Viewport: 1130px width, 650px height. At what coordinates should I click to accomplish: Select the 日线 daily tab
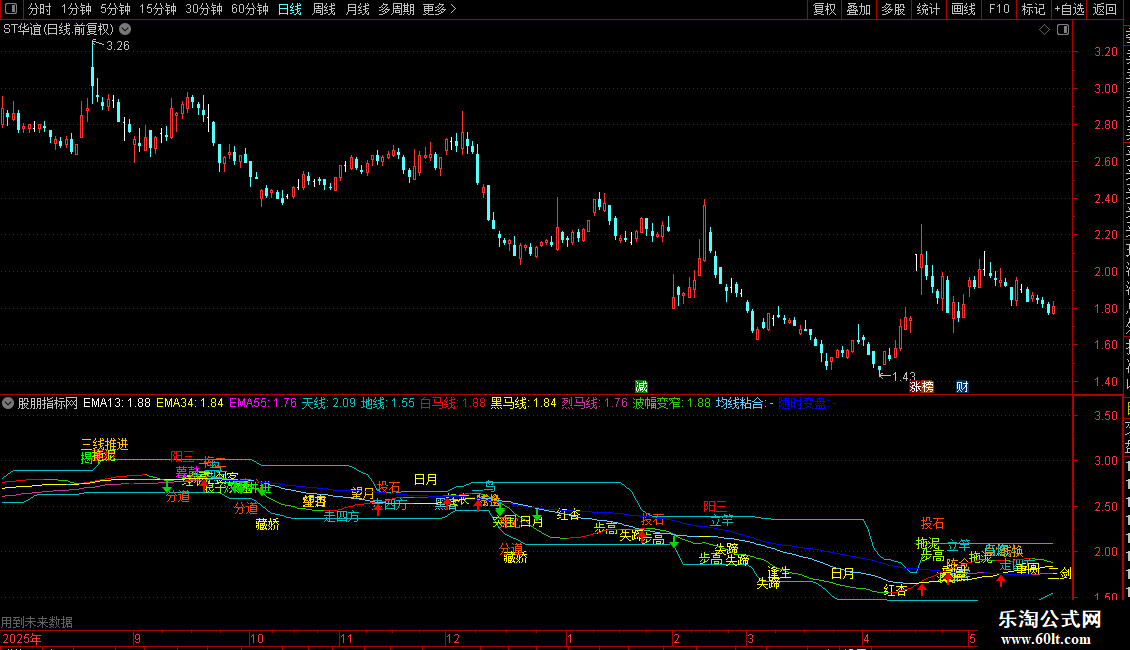290,9
